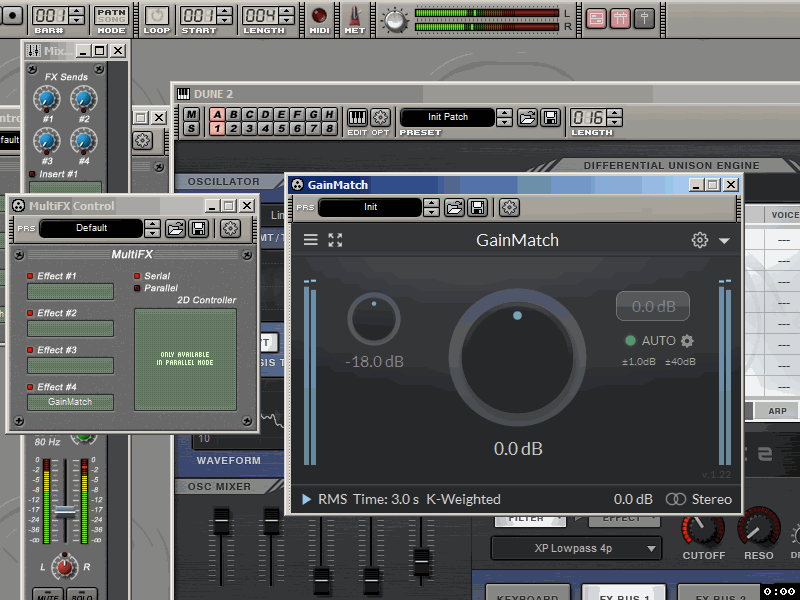Screen dimensions: 800x600
Task: Toggle the Insert #1 LED in Mixer
Action: tap(32, 174)
